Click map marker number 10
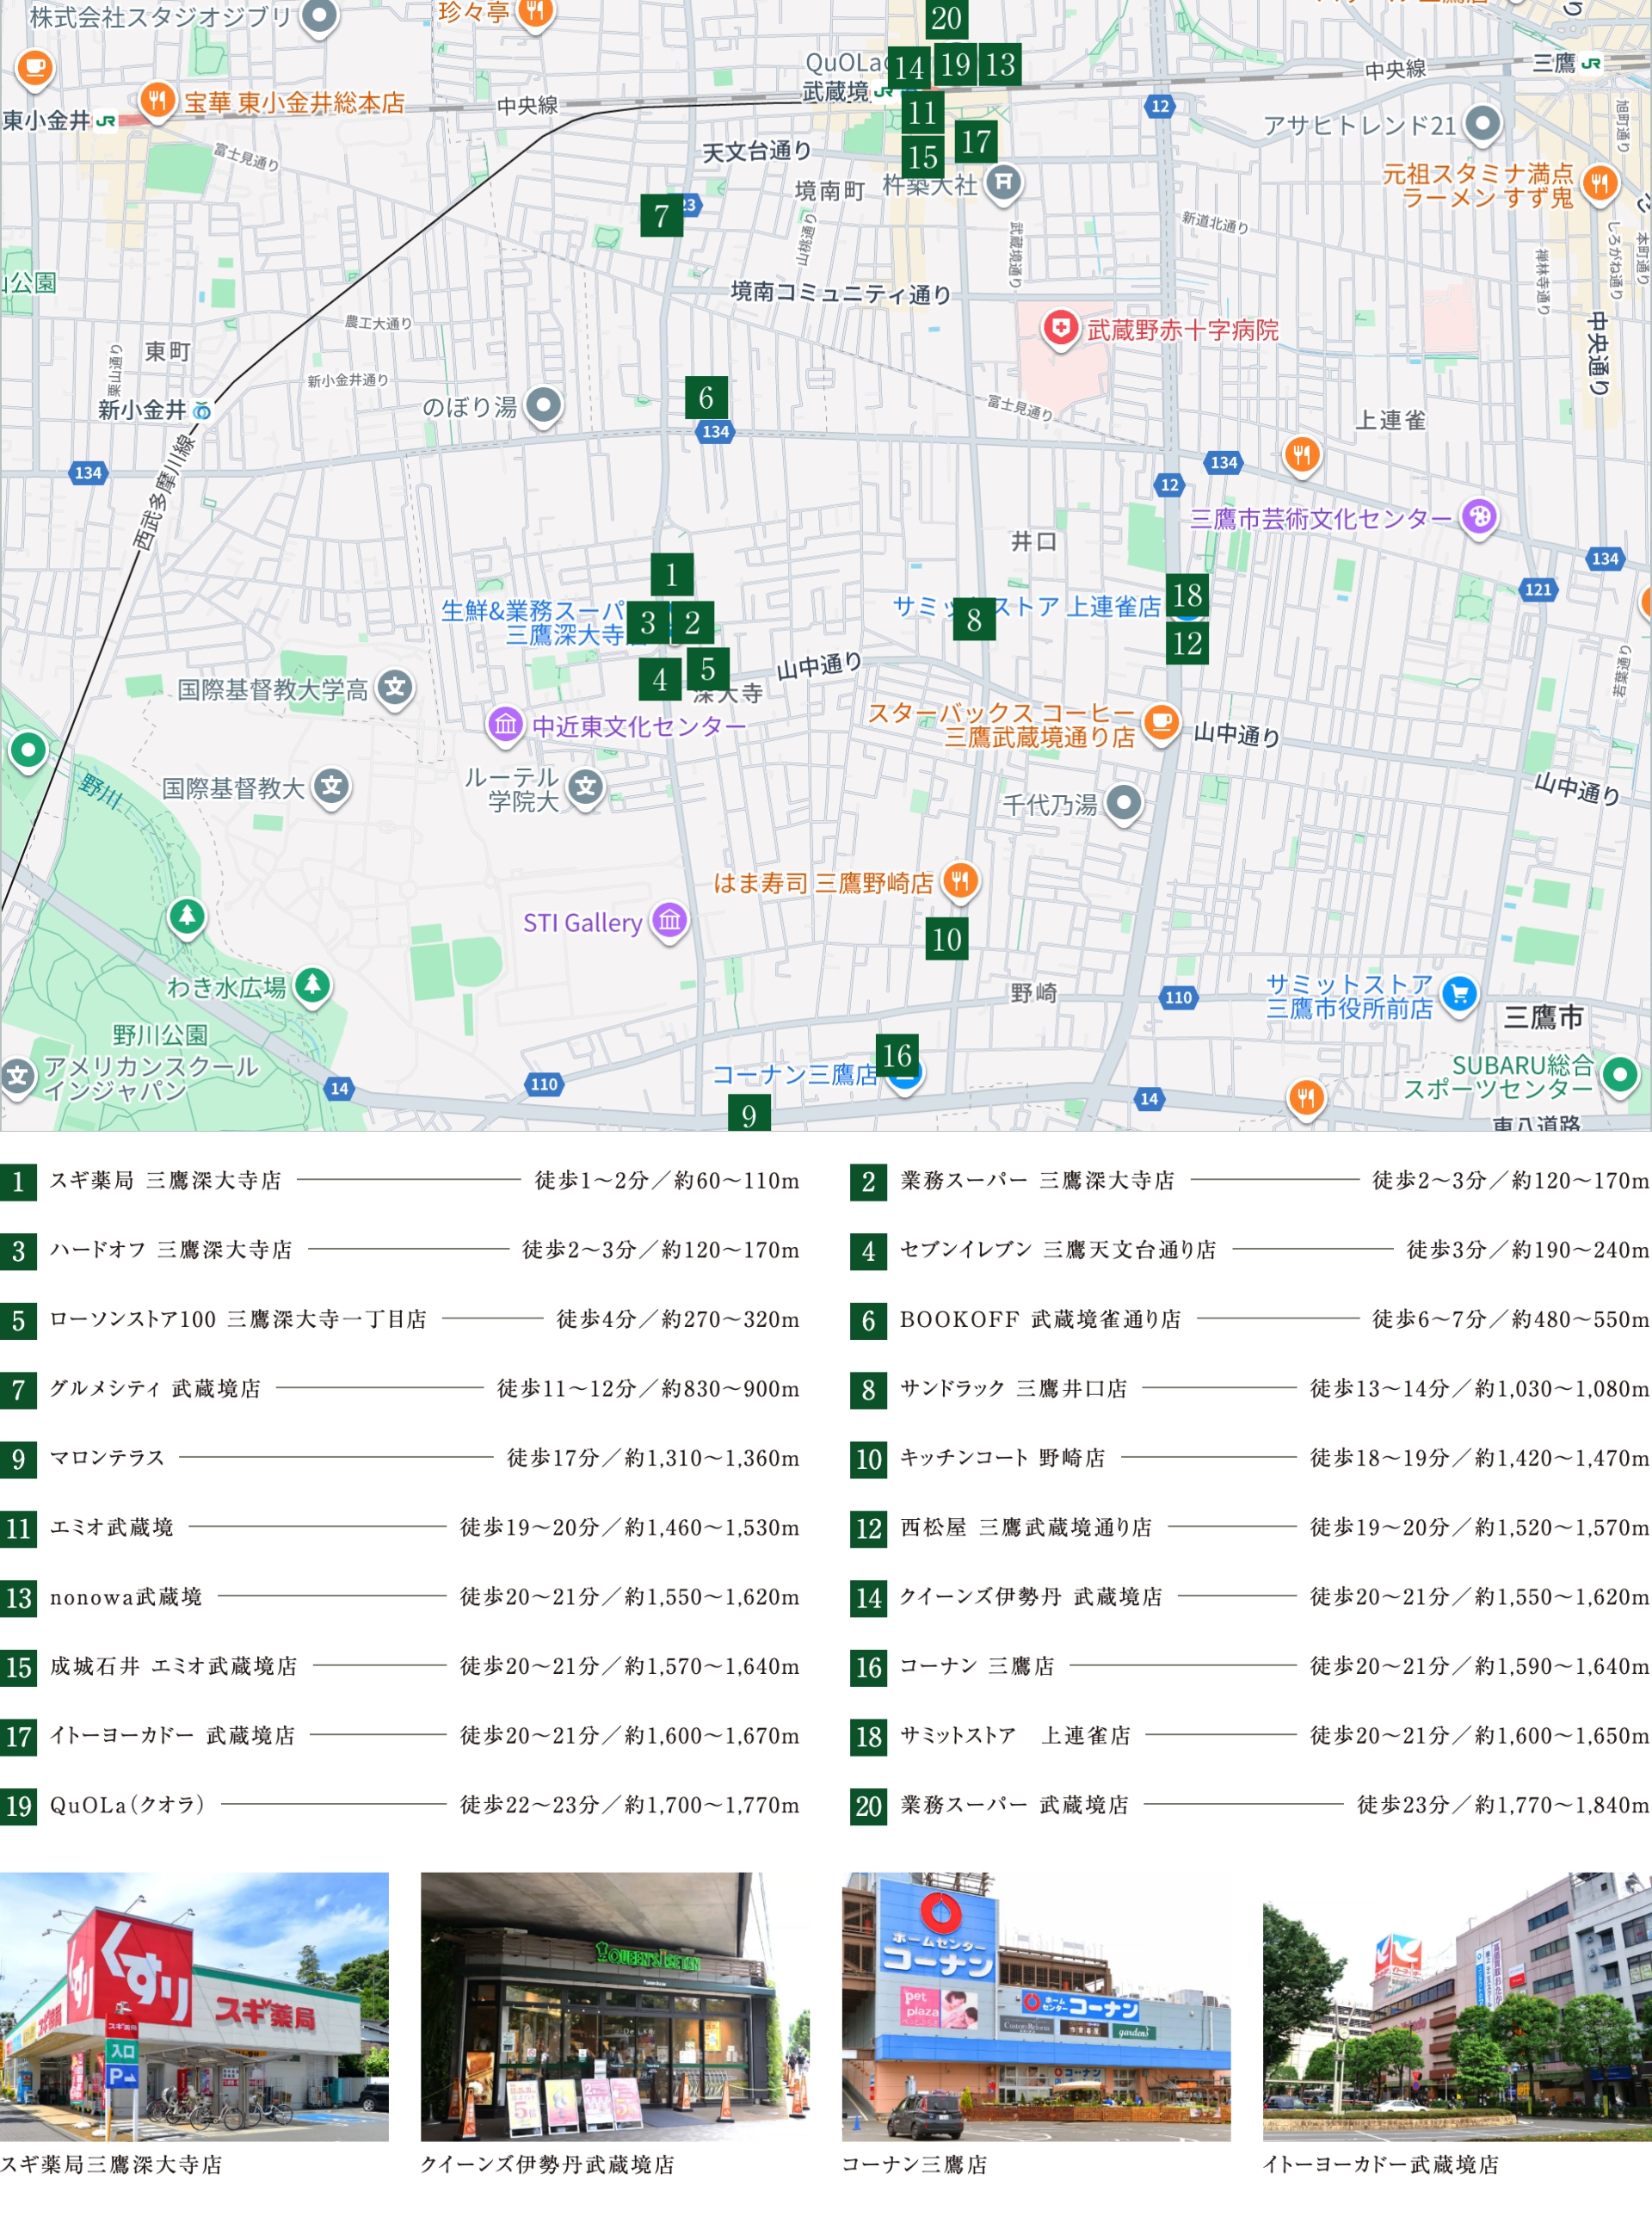 click(946, 939)
